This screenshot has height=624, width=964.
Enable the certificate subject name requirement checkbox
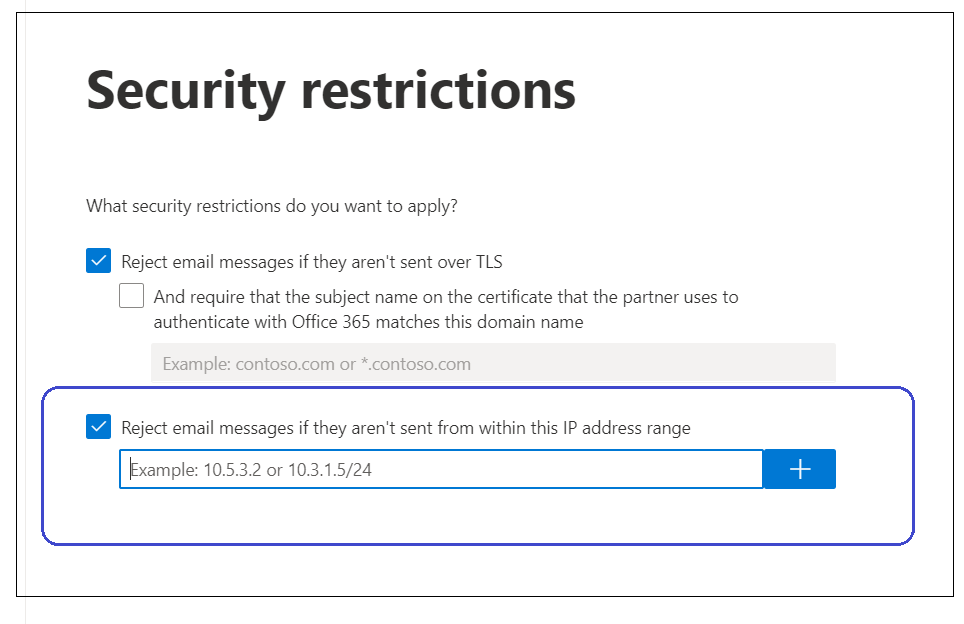(131, 296)
